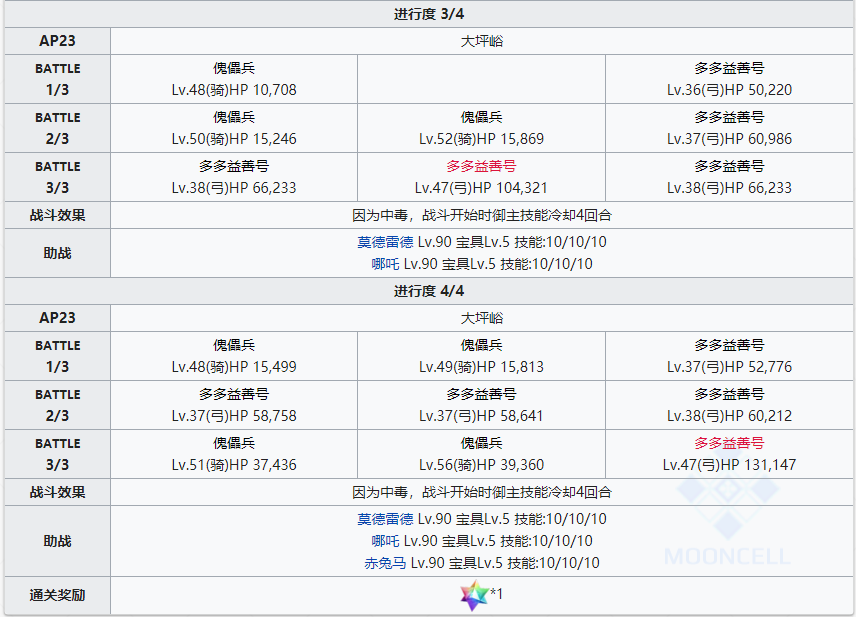This screenshot has height=617, width=856.
Task: Select text Lv.37(弓)HP 60,986
Action: 729,139
